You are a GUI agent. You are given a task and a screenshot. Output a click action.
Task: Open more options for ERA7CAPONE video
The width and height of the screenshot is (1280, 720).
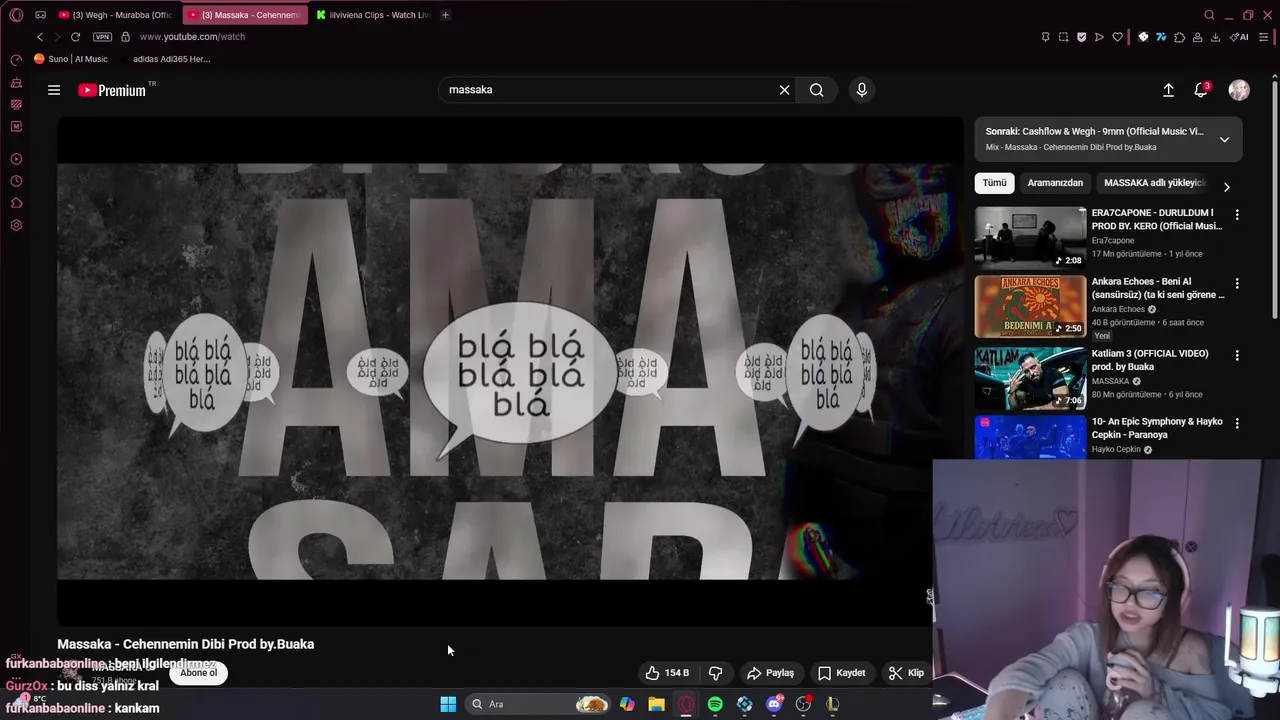click(1237, 215)
